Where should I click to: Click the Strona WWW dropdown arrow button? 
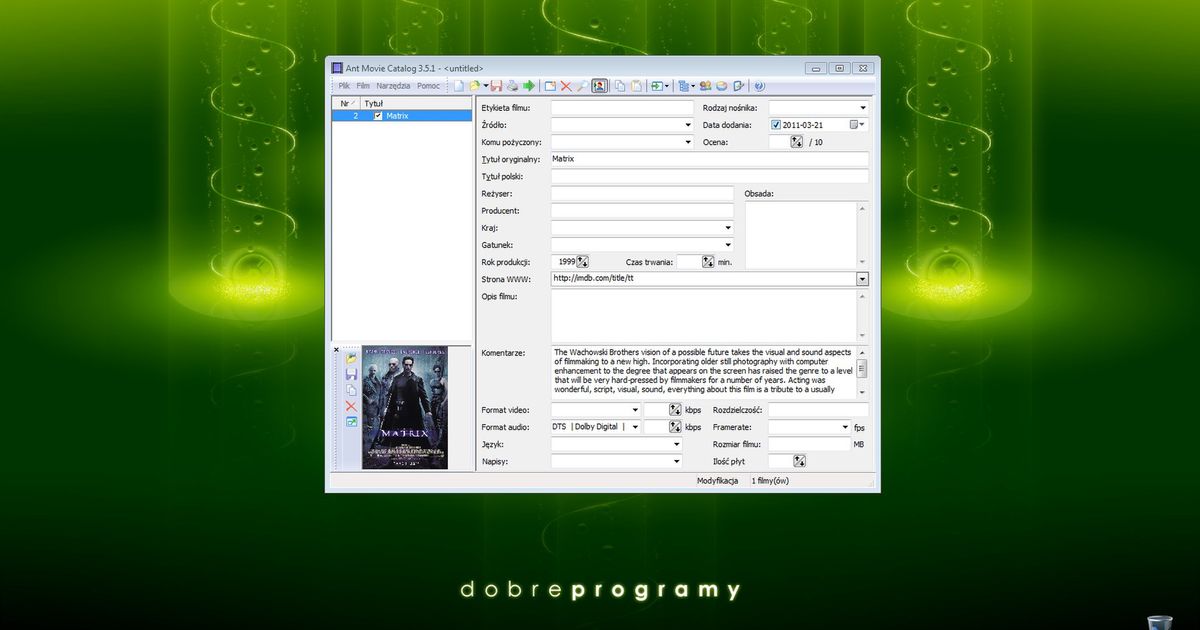pos(863,278)
